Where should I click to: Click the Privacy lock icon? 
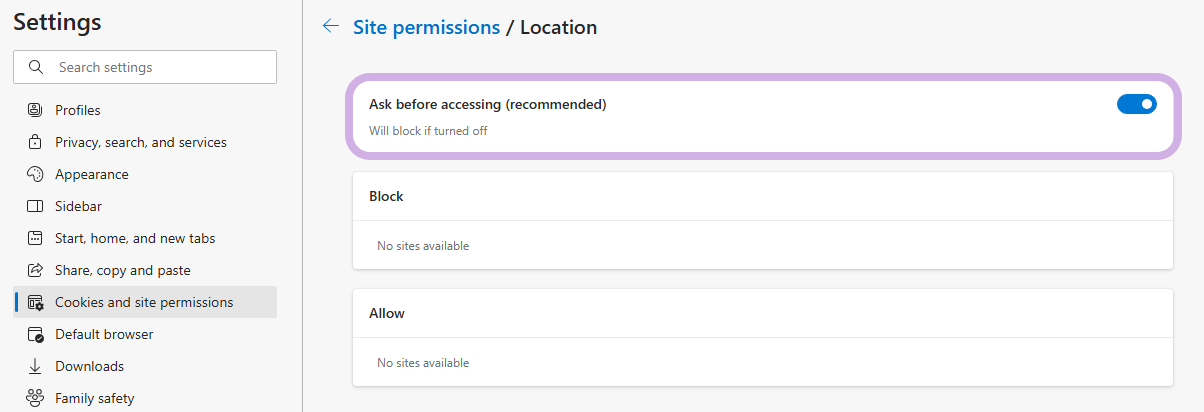point(35,142)
